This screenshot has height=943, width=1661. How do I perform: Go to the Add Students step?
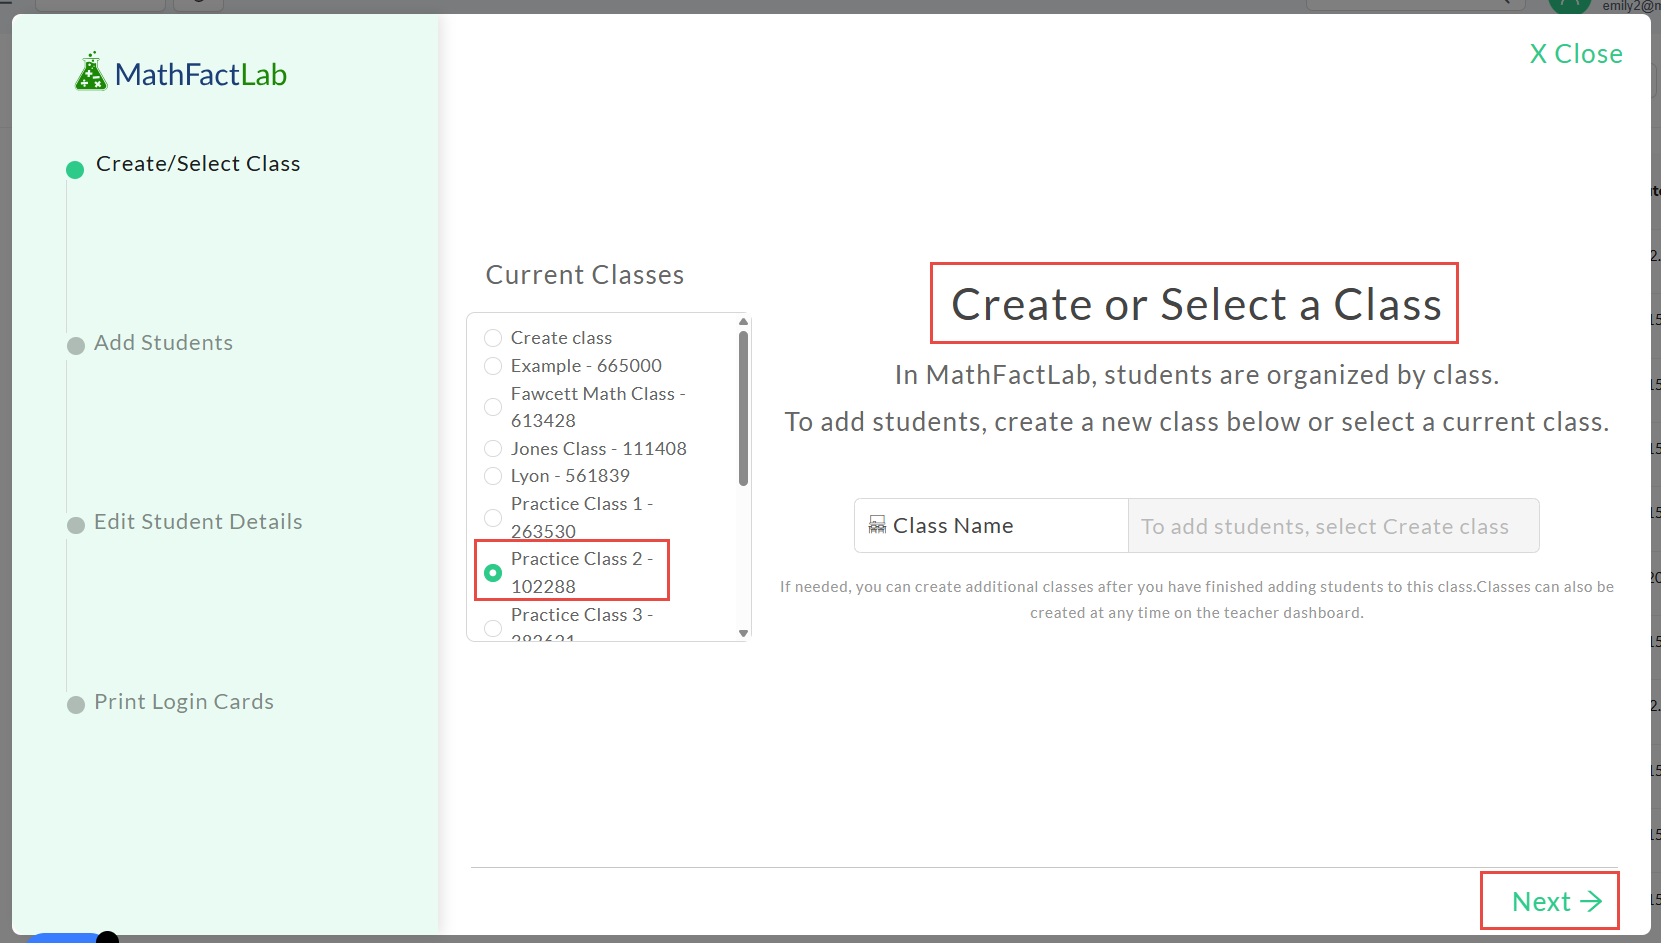[163, 343]
